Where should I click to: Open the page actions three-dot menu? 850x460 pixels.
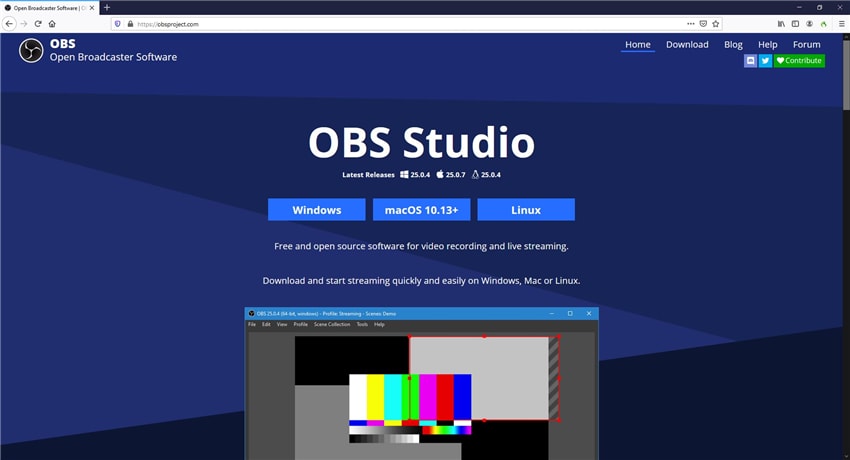tap(690, 24)
